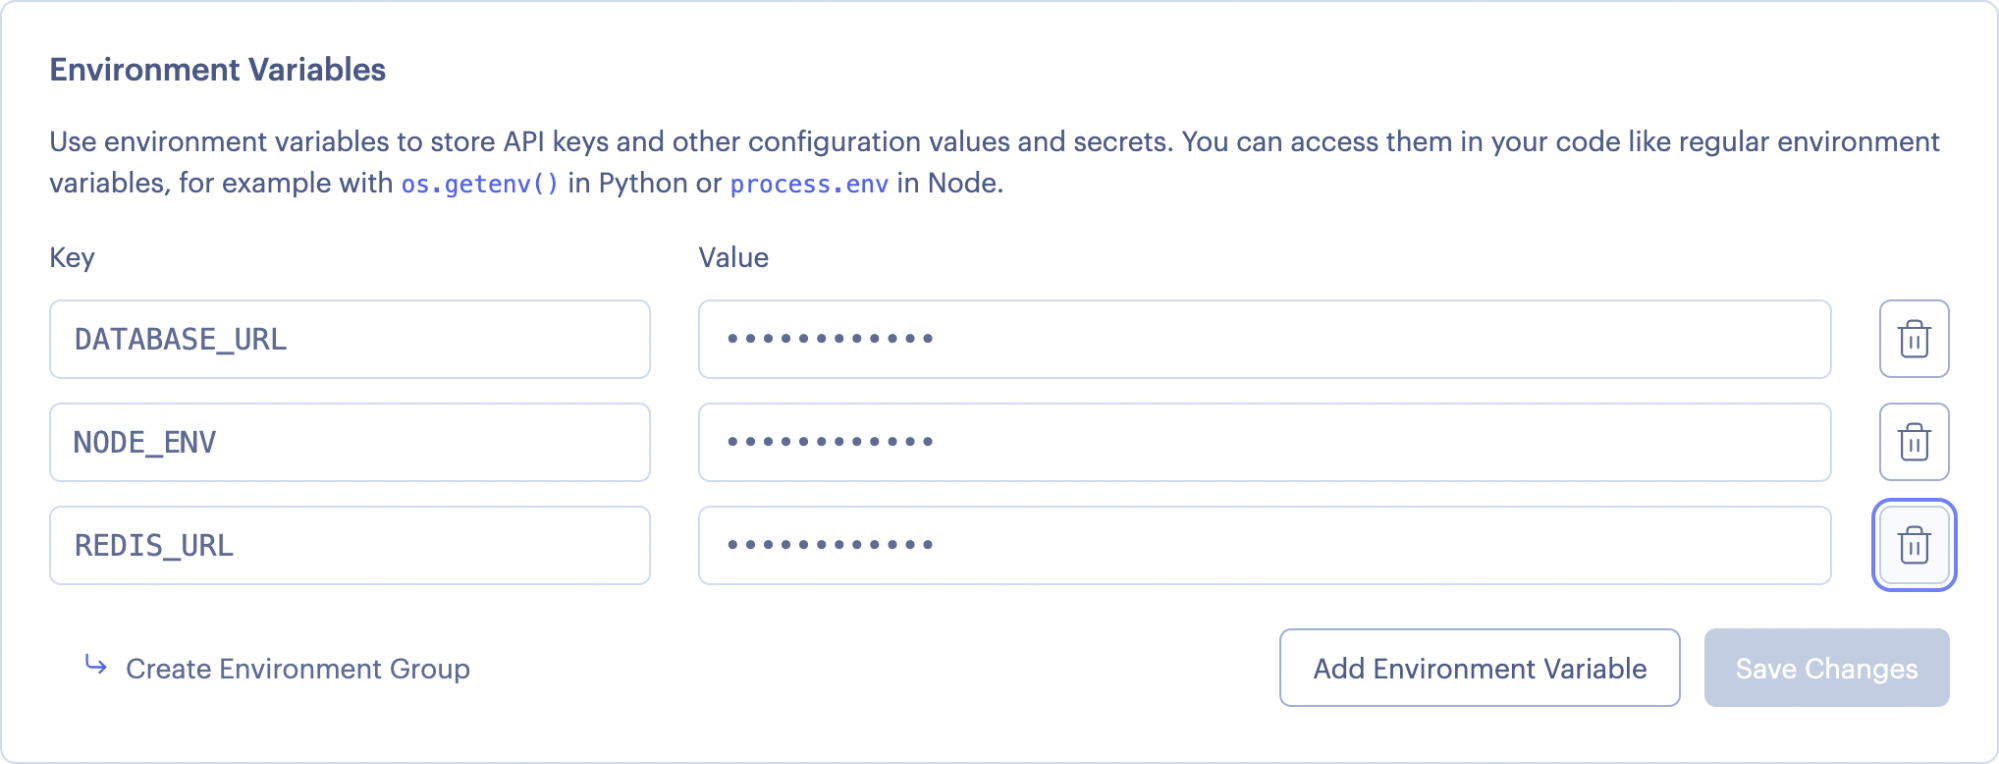This screenshot has width=1999, height=764.
Task: Click the arrow icon beside Create Environment Group
Action: [x=96, y=665]
